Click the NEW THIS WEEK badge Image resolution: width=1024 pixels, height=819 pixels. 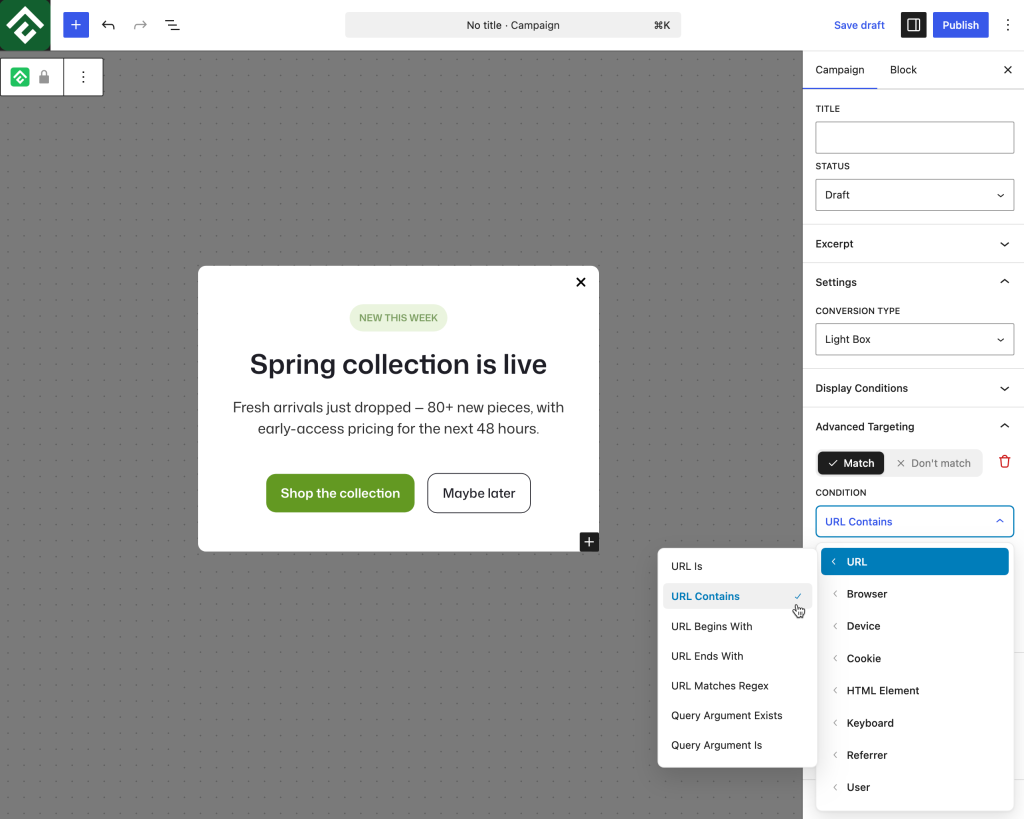coord(398,317)
